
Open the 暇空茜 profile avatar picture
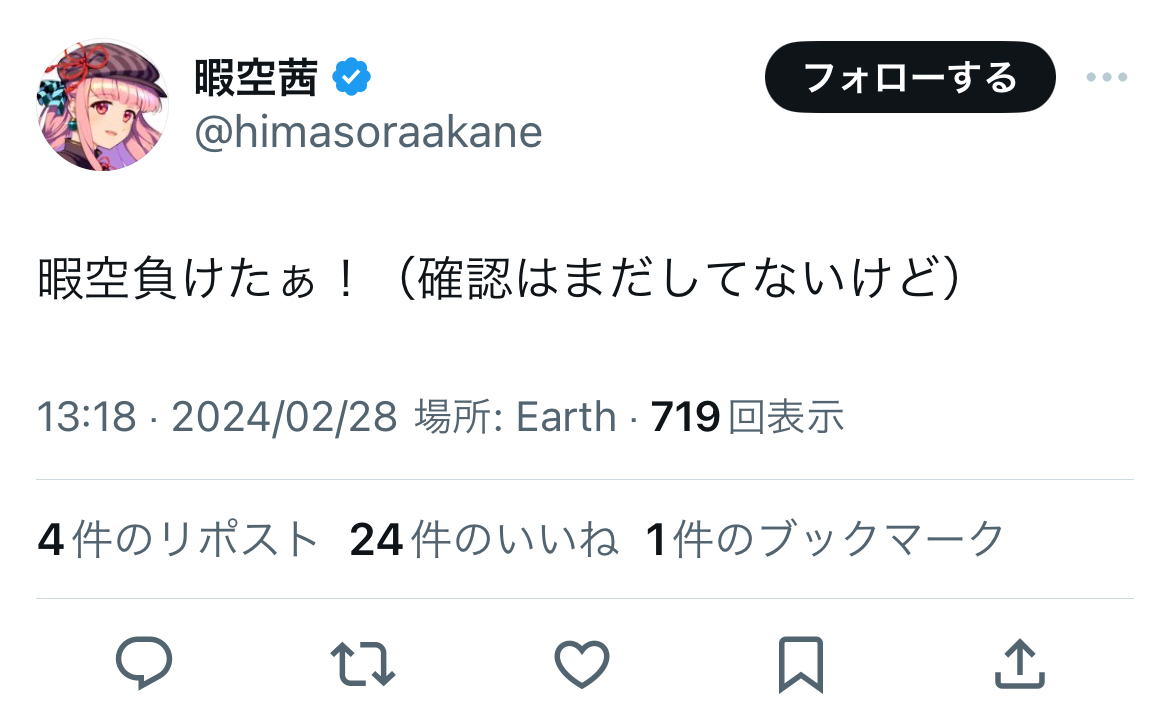coord(103,106)
